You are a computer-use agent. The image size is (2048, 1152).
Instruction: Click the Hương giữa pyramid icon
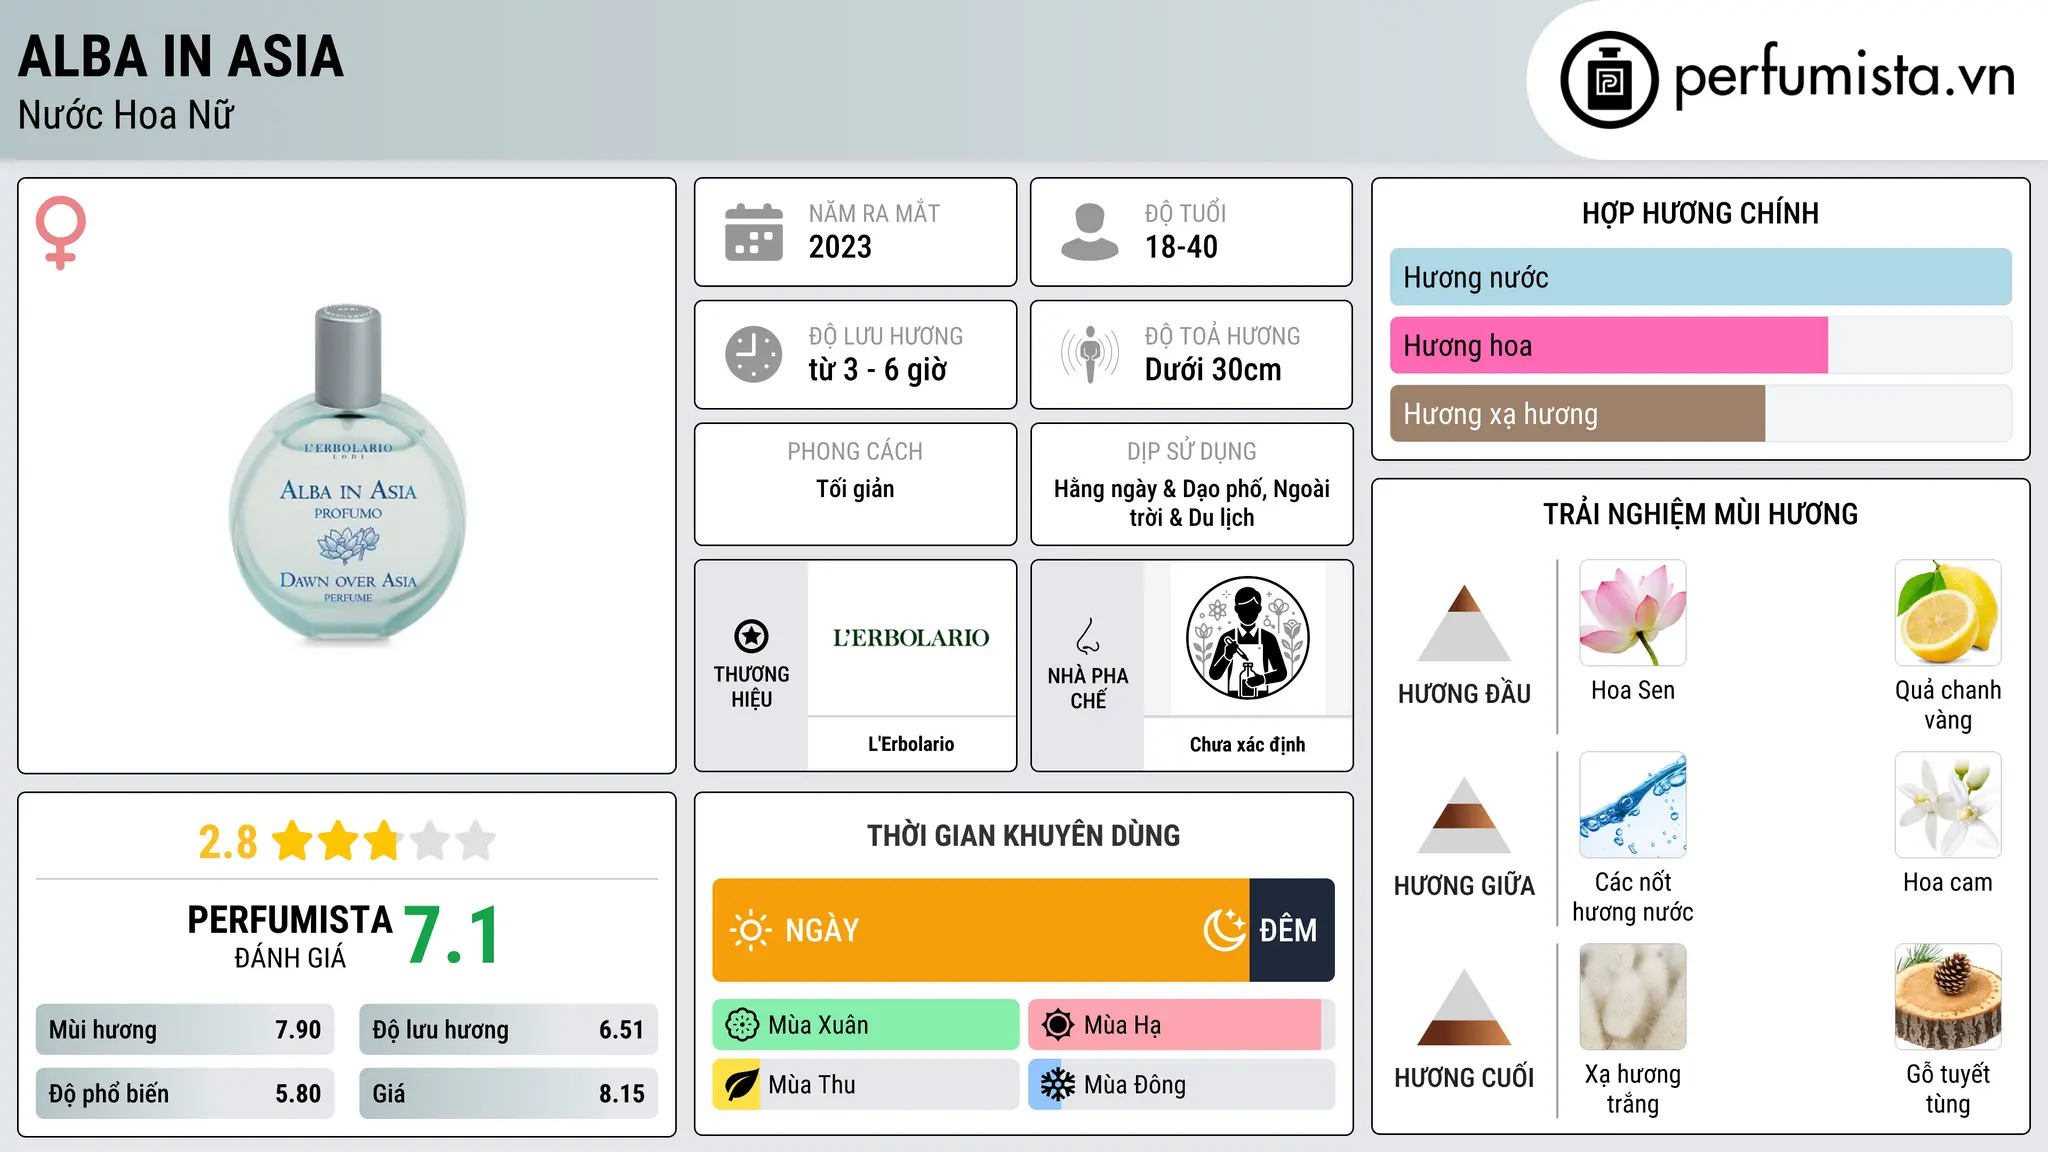1464,815
